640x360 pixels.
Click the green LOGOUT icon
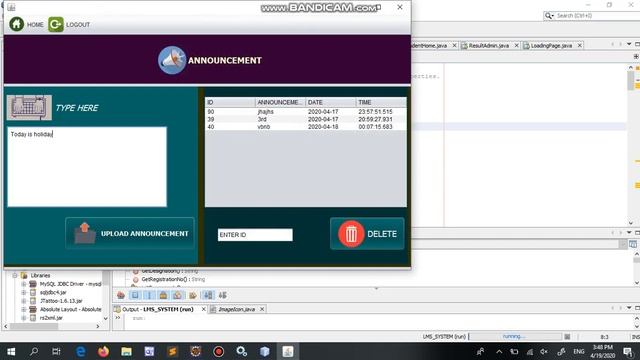click(56, 24)
